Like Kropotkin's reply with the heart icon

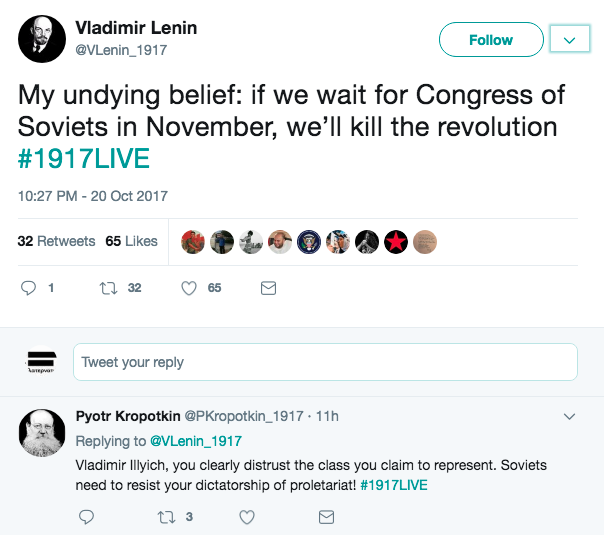point(246,517)
